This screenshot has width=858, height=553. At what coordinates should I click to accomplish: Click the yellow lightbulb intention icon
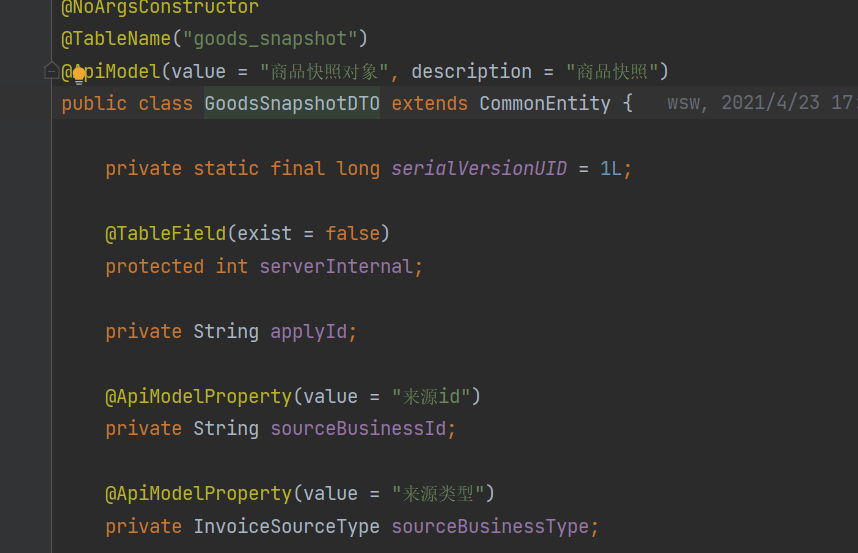(x=79, y=74)
